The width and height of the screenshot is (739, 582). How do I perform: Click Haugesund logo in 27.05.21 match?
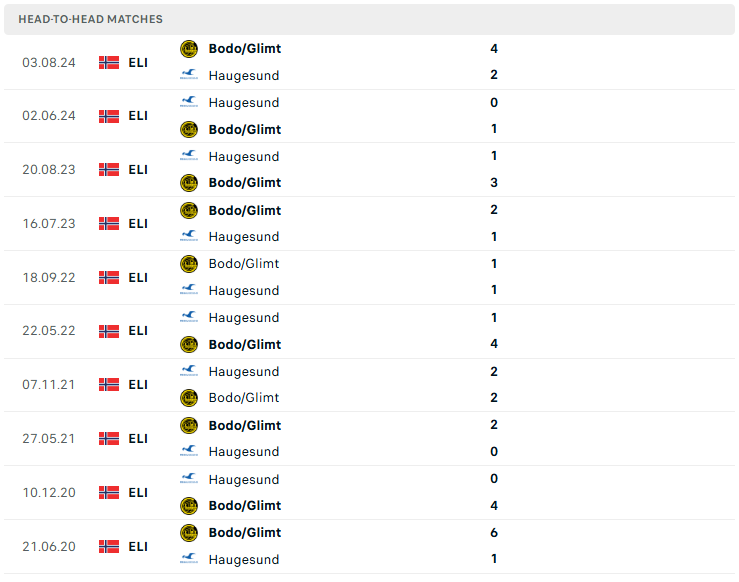189,452
